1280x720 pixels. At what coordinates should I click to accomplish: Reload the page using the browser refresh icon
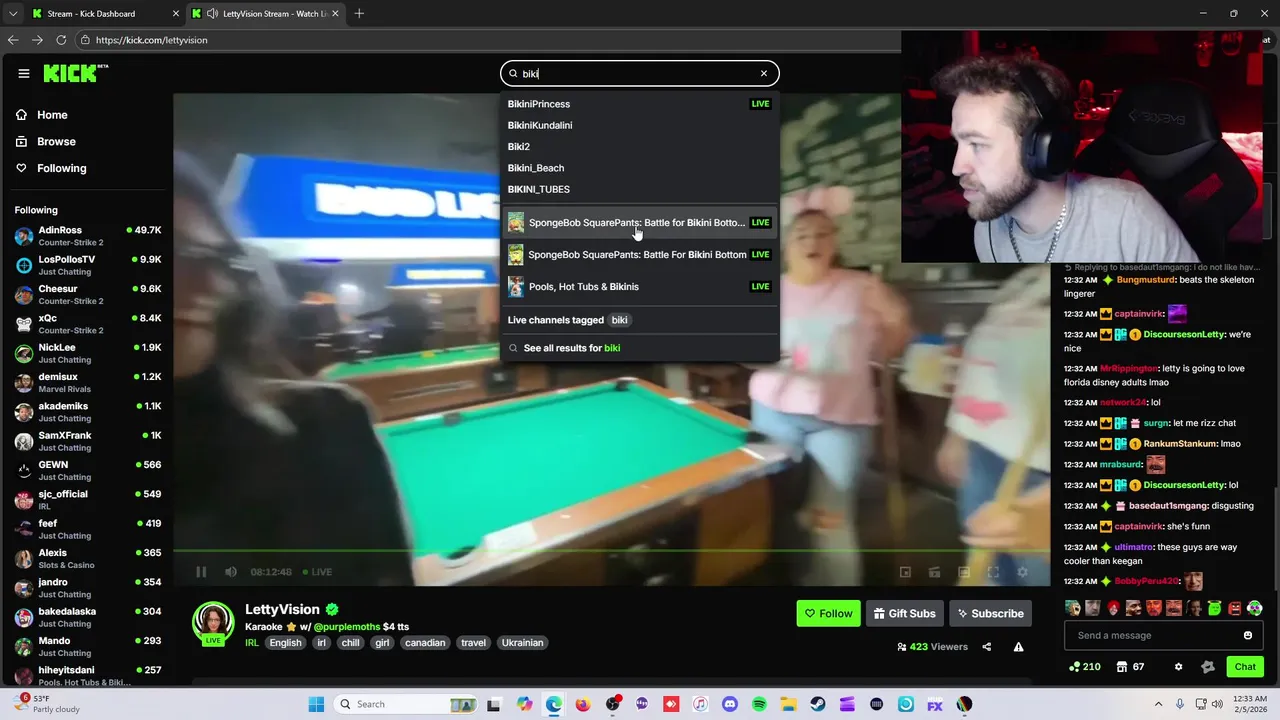[61, 40]
